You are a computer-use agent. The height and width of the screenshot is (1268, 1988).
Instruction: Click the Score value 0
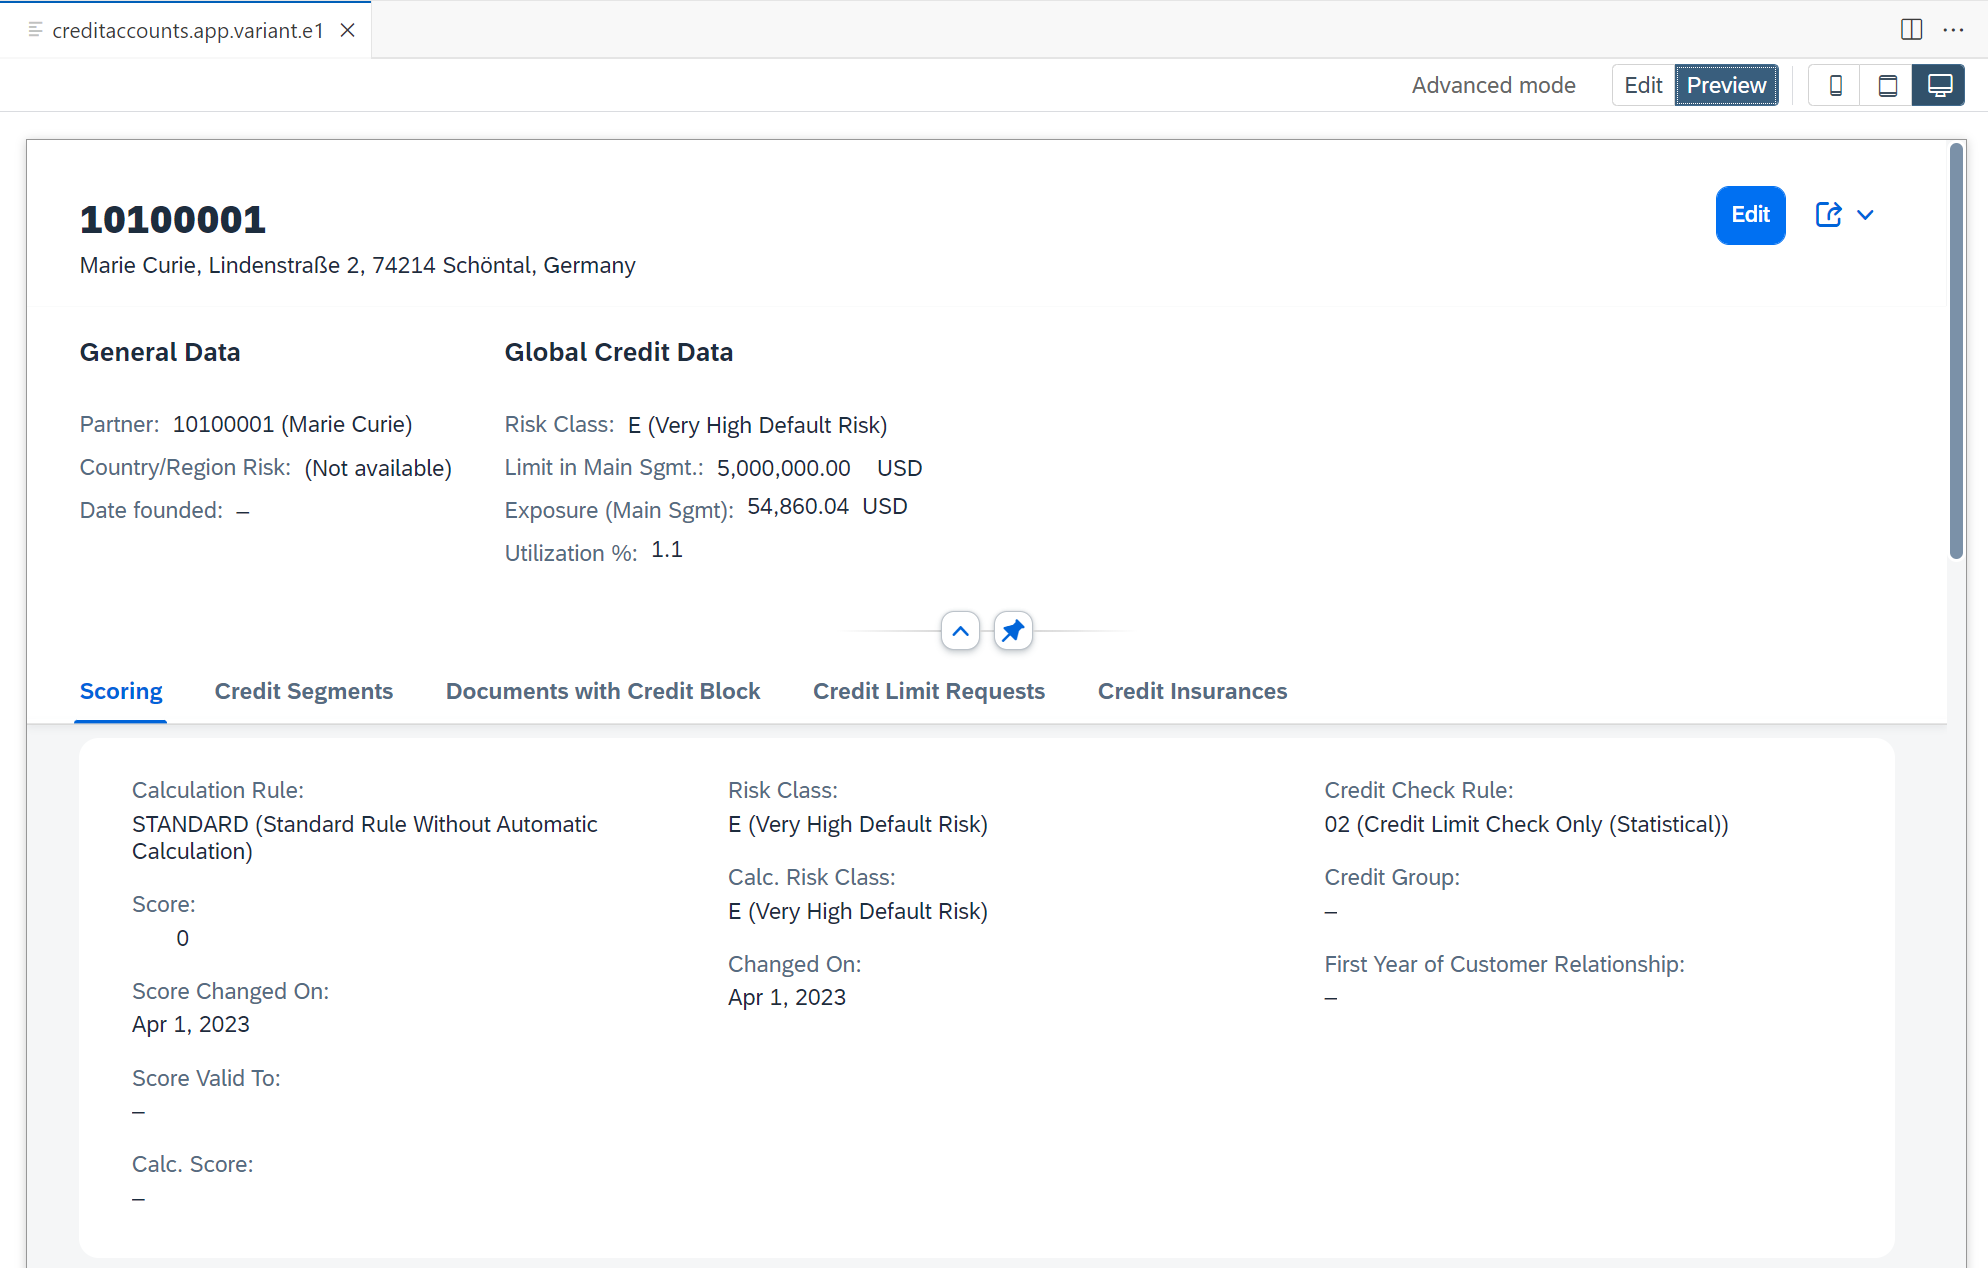[183, 938]
